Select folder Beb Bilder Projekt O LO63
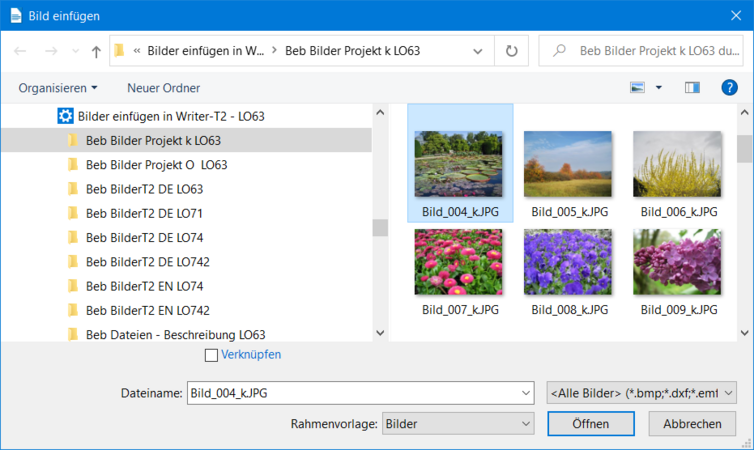This screenshot has width=754, height=450. tap(156, 165)
